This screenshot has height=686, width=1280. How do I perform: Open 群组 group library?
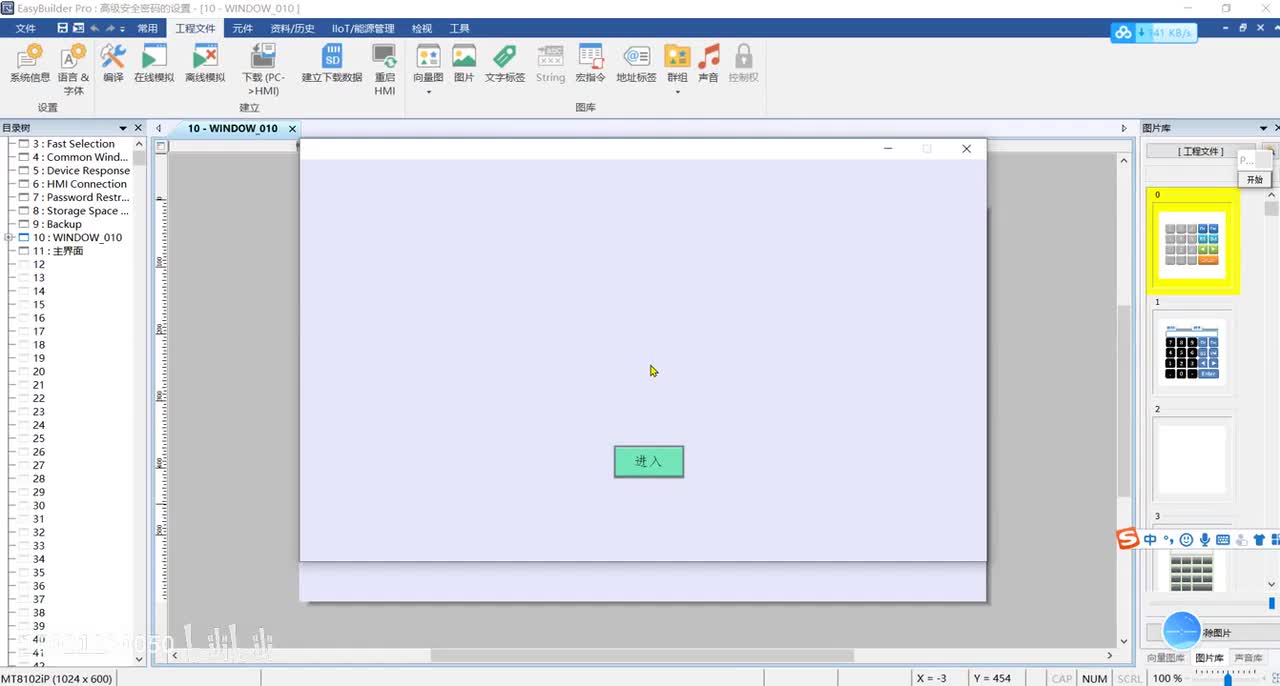point(677,64)
